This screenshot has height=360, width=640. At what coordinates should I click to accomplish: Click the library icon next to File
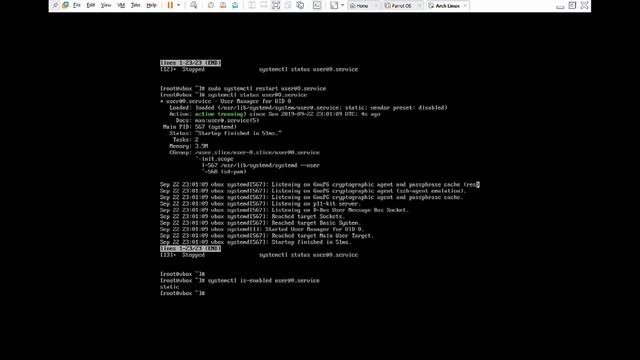tap(65, 5)
